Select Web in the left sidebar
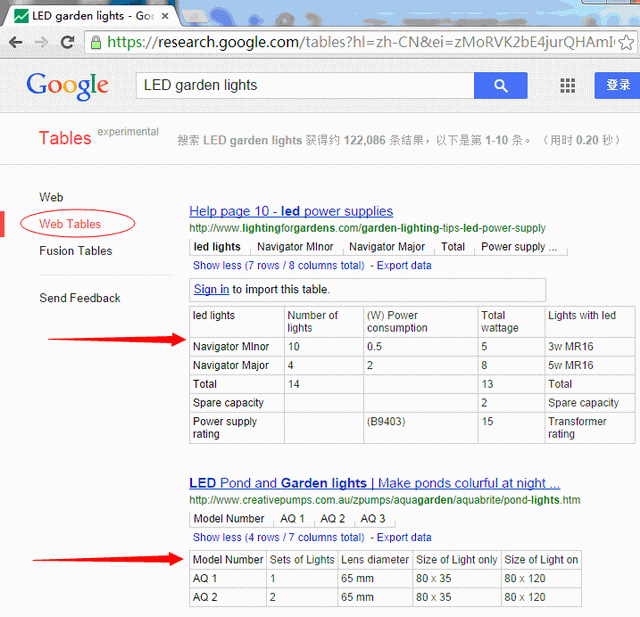The width and height of the screenshot is (640, 617). click(51, 197)
